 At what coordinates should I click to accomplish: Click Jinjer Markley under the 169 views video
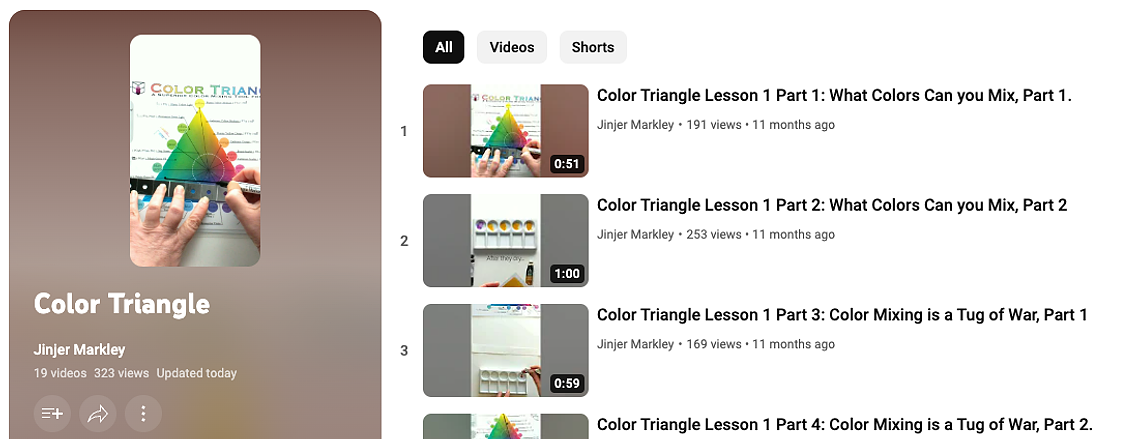pos(636,345)
